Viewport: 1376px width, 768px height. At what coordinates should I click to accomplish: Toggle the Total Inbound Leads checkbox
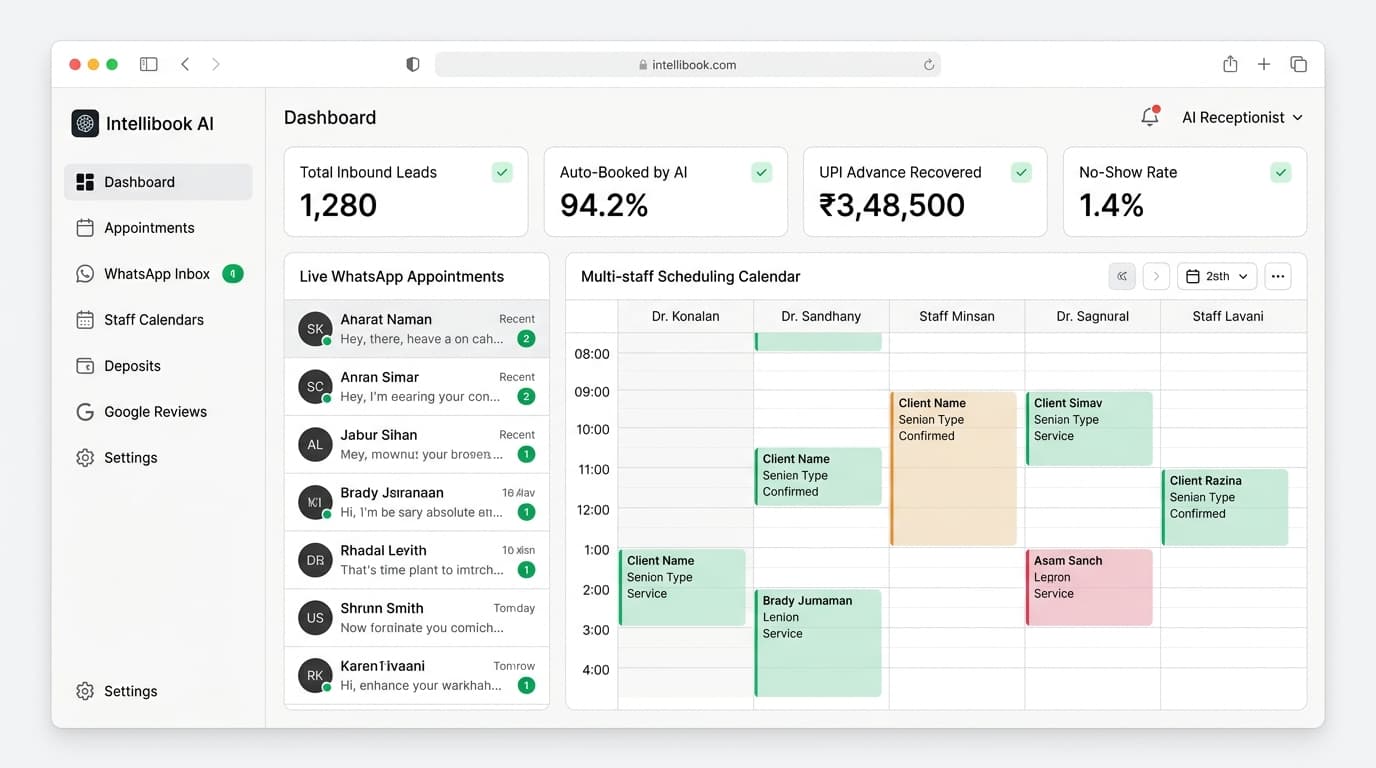(502, 172)
